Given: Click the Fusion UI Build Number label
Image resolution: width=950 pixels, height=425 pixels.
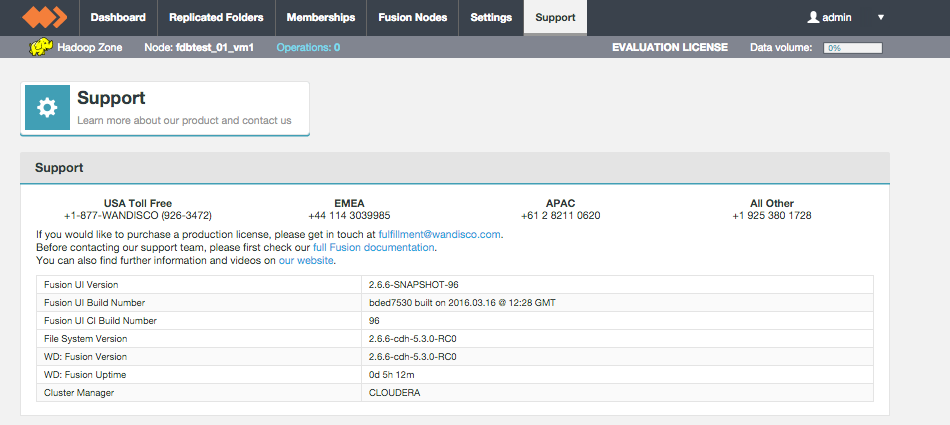Looking at the screenshot, I should tap(95, 303).
